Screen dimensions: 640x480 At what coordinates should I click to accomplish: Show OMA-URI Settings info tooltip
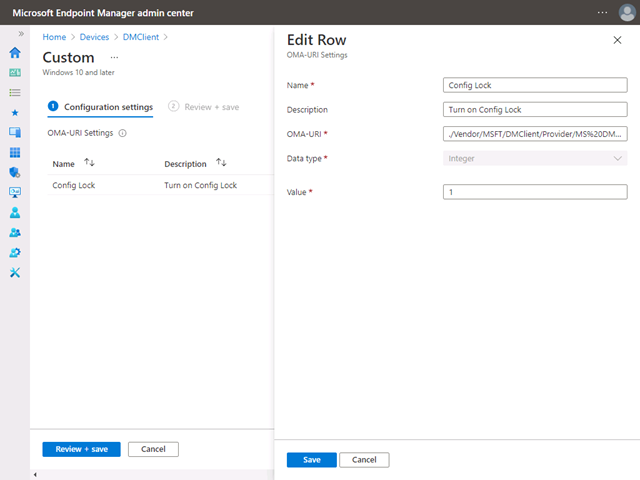(122, 133)
